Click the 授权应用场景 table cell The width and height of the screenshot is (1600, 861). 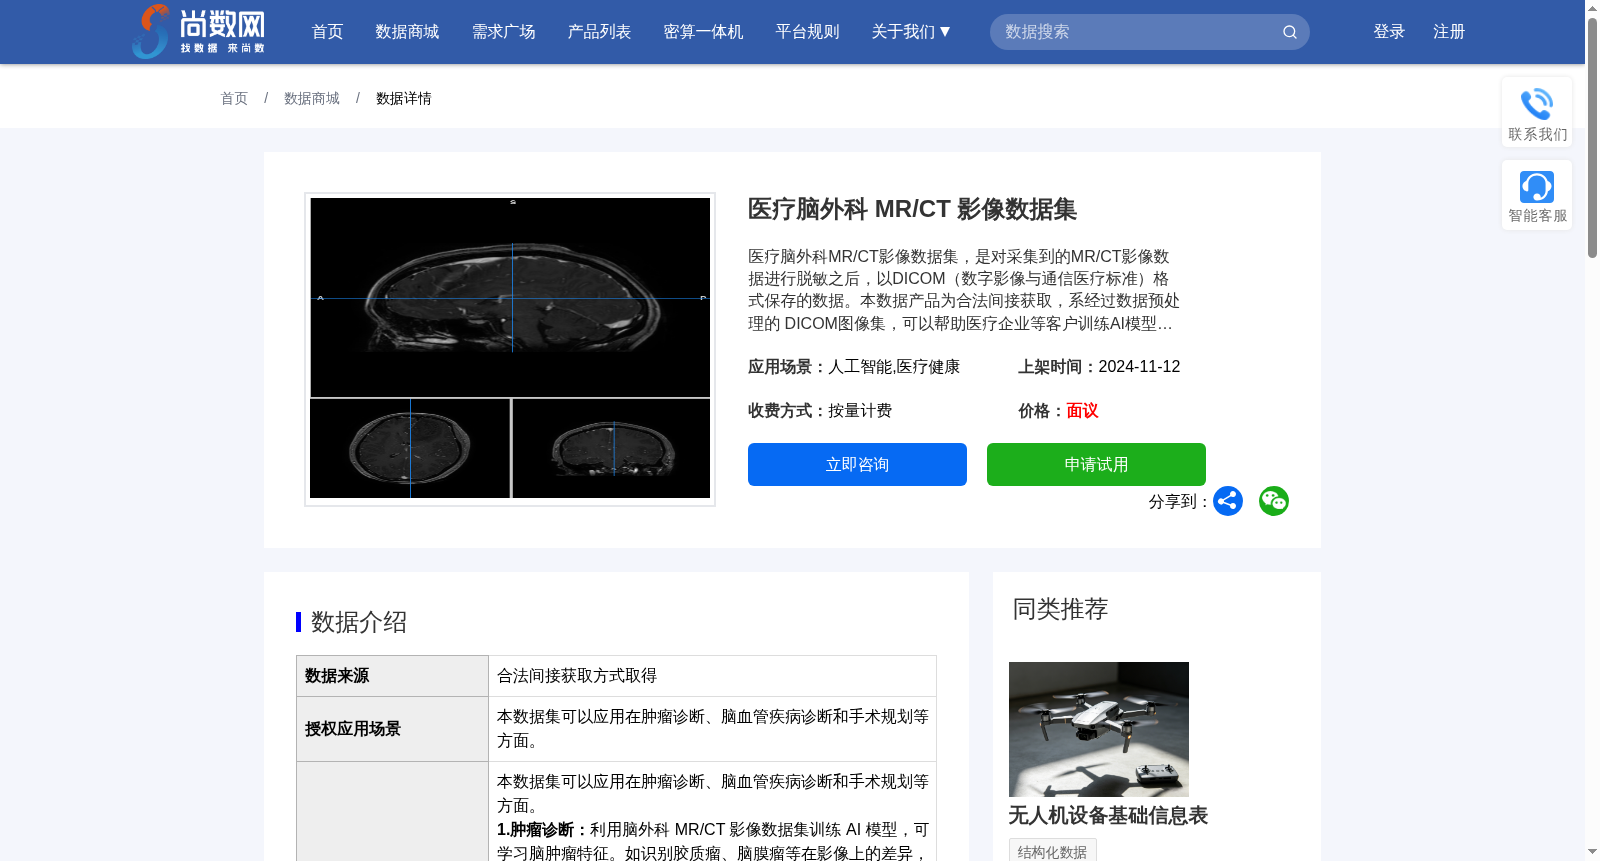(392, 729)
